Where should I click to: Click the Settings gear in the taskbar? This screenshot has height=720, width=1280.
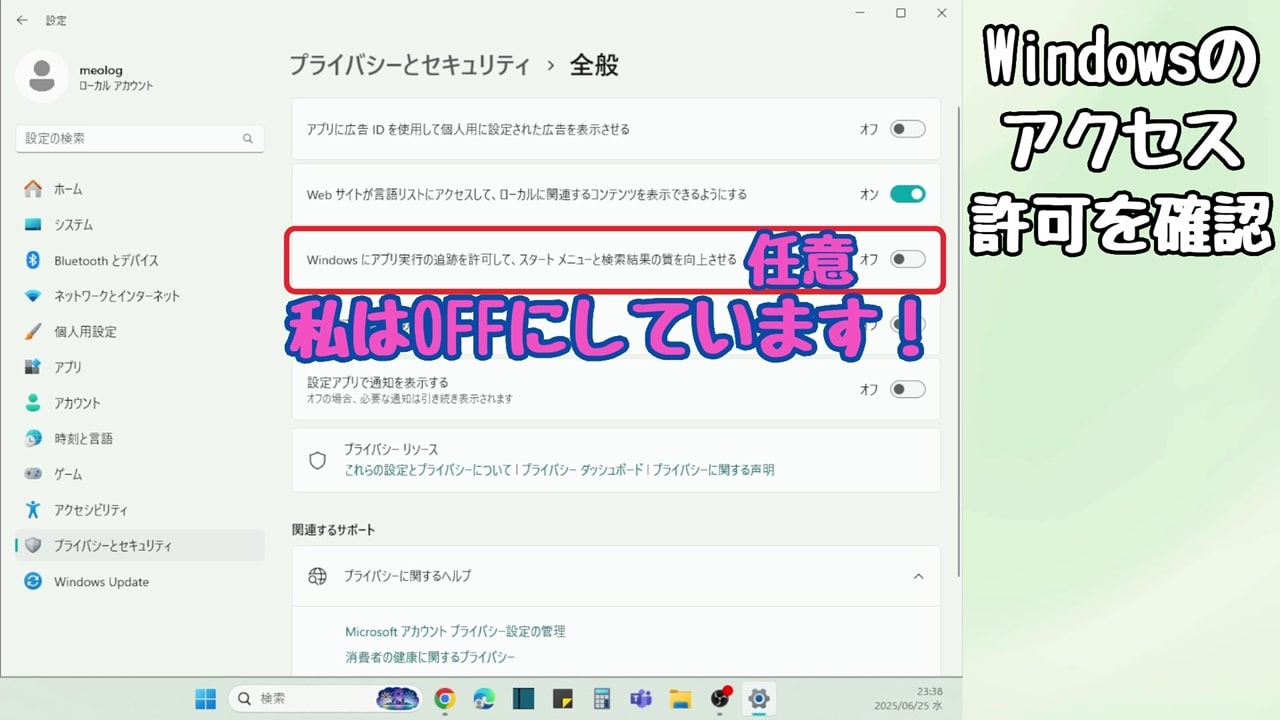click(x=759, y=698)
